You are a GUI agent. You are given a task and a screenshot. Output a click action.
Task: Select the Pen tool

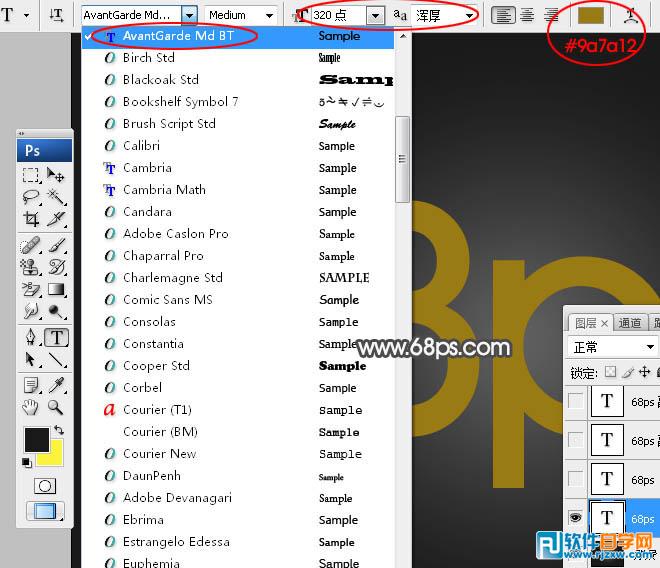[x=30, y=337]
